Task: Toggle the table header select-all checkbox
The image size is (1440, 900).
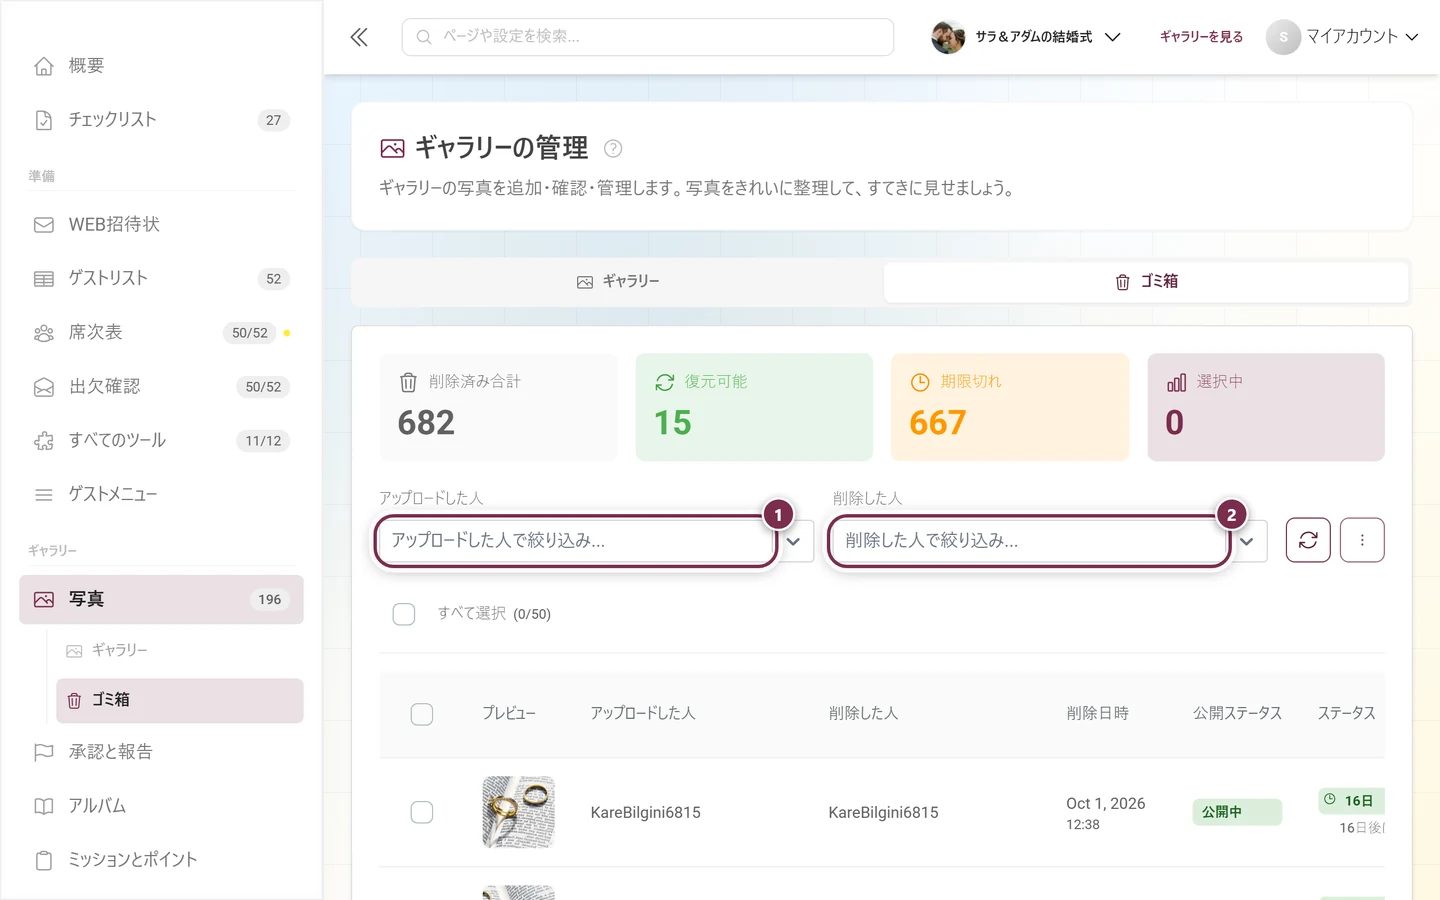Action: point(422,714)
